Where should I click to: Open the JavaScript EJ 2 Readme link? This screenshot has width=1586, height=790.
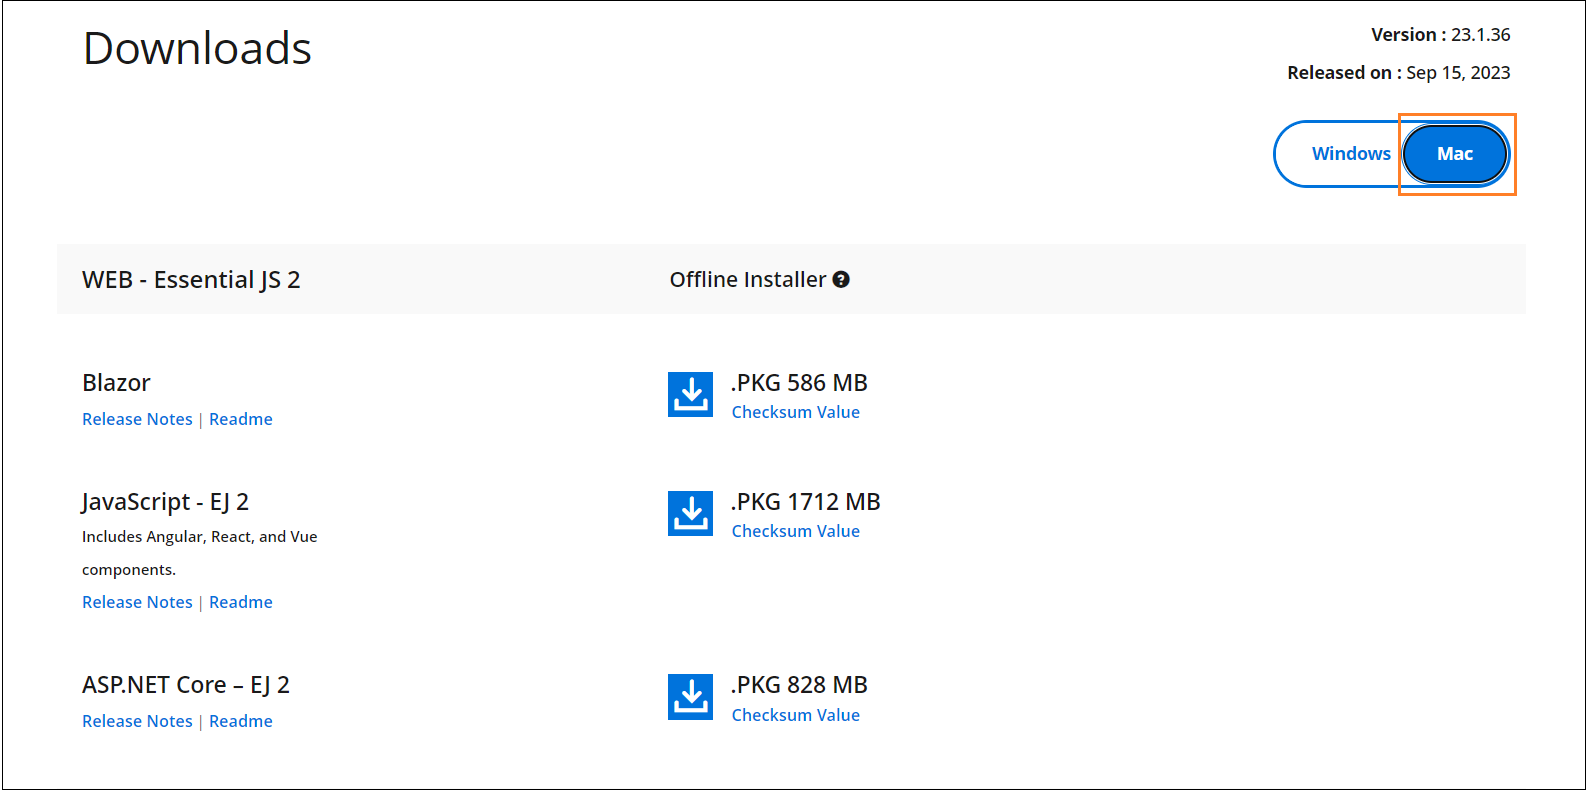[241, 602]
